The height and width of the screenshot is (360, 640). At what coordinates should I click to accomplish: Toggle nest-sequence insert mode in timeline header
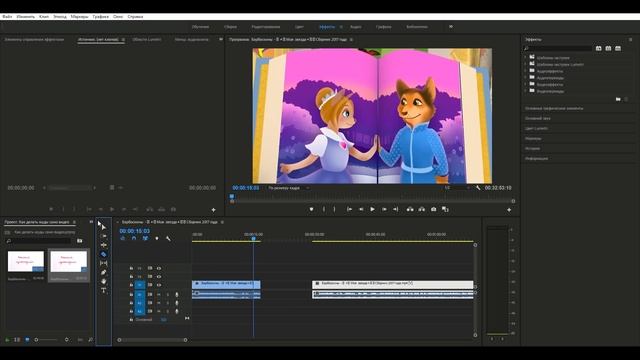coord(122,238)
